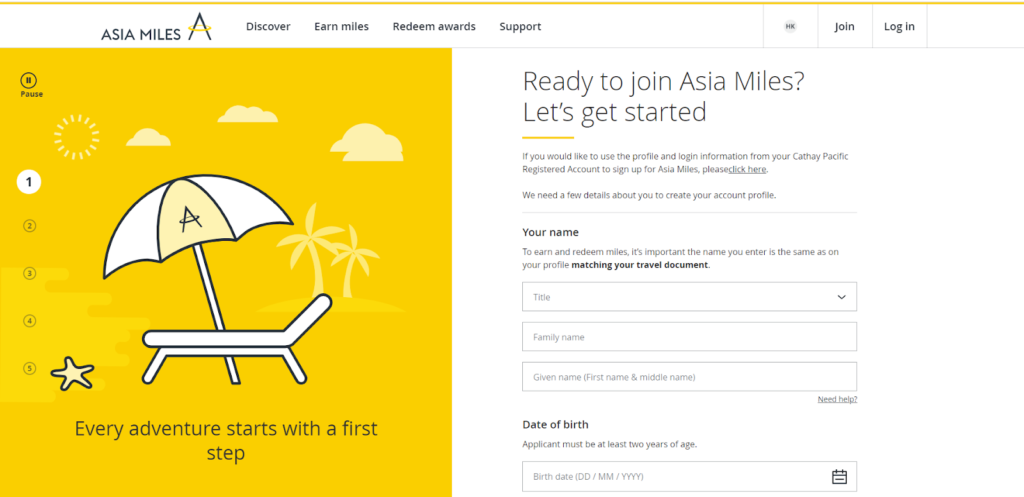Expand the Title dropdown
The width and height of the screenshot is (1024, 497).
tap(689, 297)
